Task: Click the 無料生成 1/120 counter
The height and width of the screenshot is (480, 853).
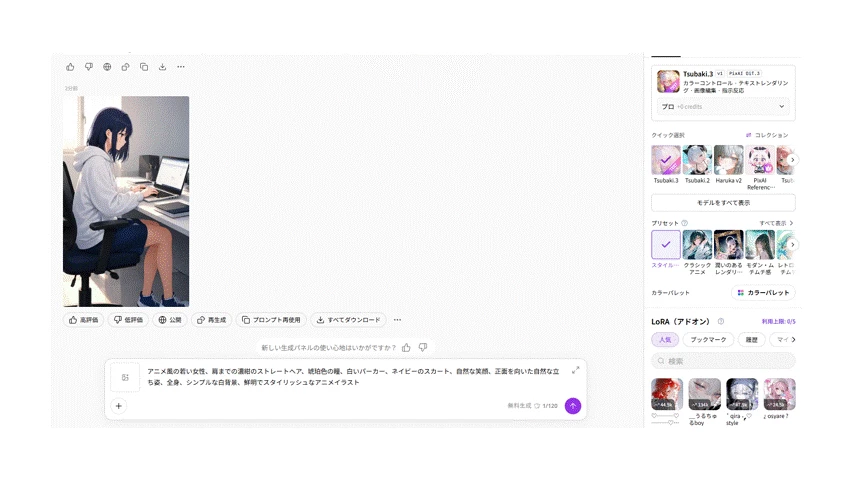Action: click(x=533, y=406)
